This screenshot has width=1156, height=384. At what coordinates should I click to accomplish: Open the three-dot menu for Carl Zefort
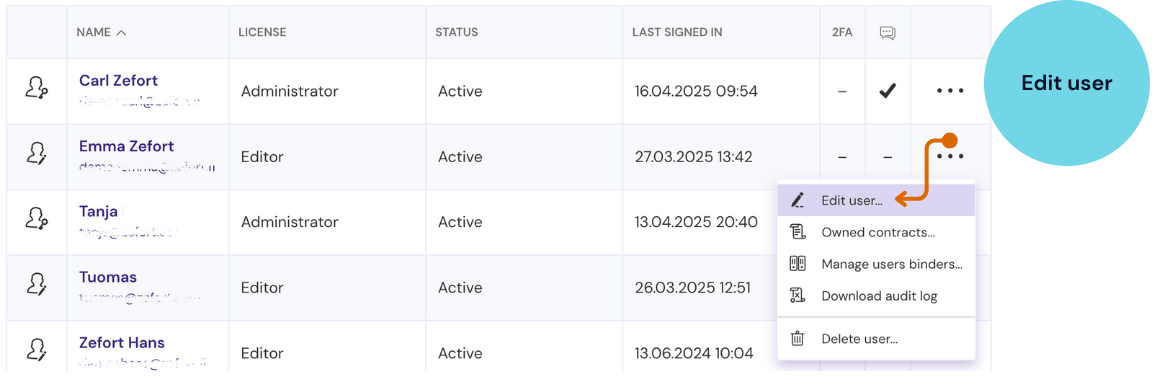click(x=950, y=91)
